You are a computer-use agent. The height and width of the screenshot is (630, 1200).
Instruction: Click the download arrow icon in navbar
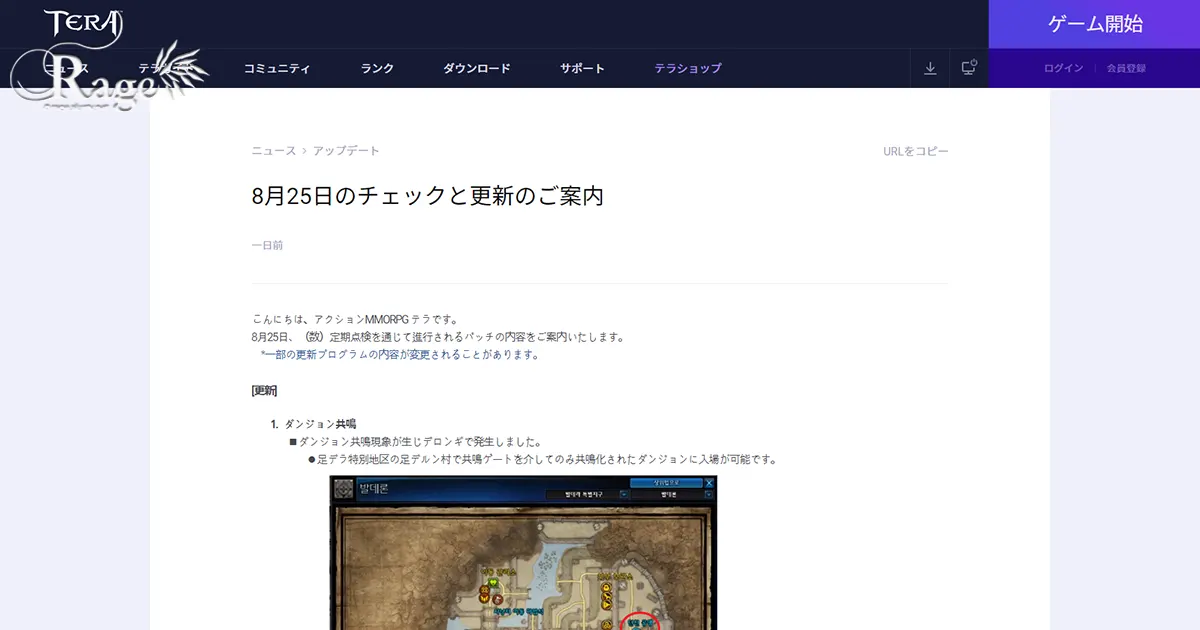[930, 68]
